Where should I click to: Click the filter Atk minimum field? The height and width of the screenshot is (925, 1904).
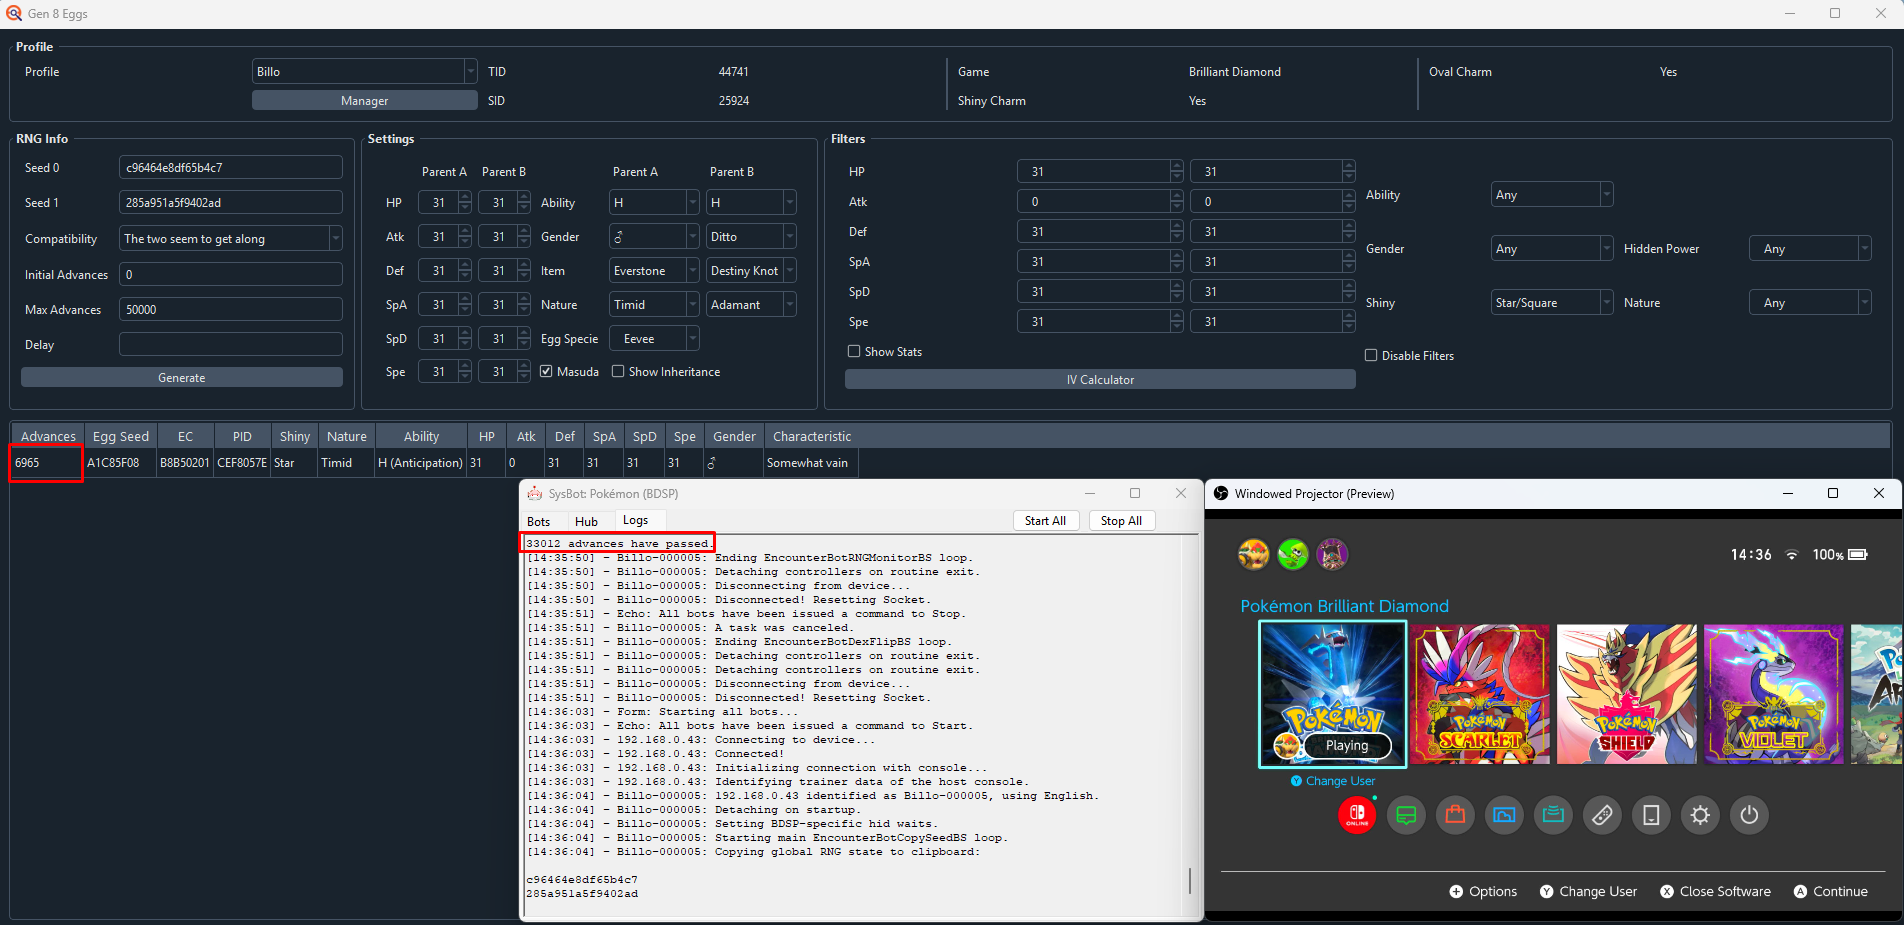tap(1100, 201)
